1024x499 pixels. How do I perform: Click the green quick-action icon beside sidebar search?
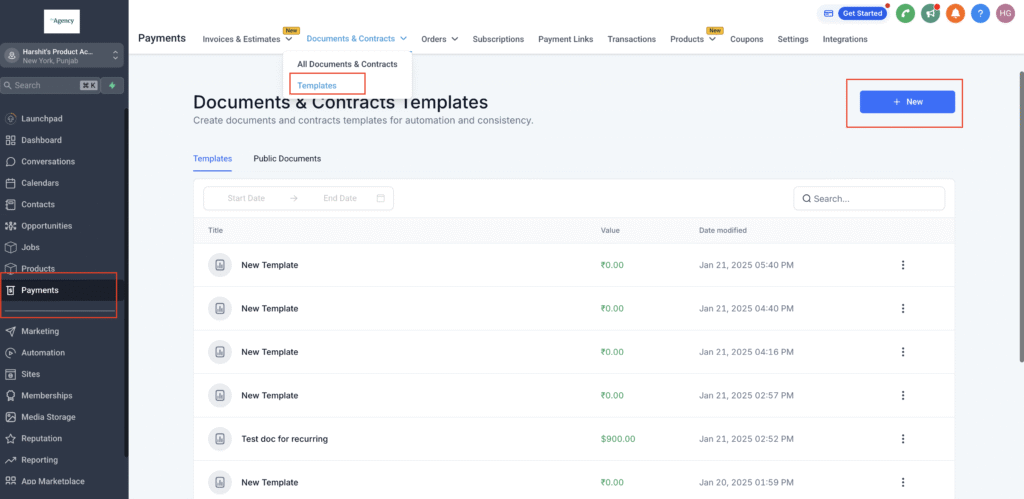[112, 85]
